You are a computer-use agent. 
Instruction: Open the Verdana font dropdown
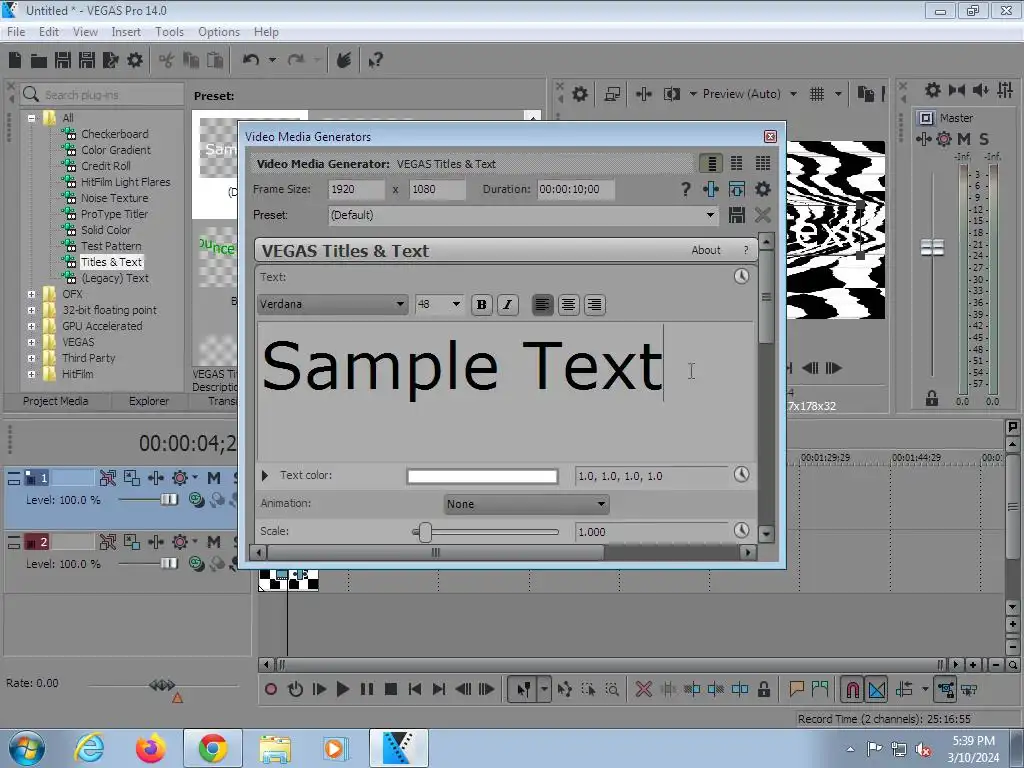(332, 304)
